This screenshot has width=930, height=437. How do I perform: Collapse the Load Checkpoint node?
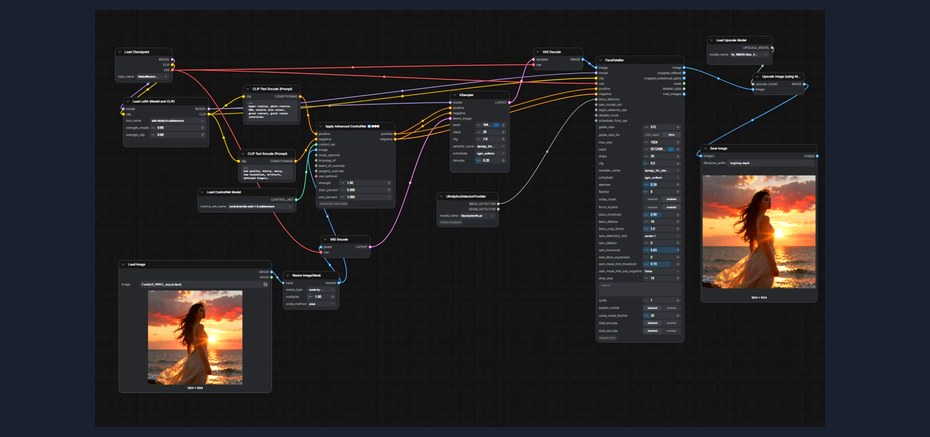120,52
